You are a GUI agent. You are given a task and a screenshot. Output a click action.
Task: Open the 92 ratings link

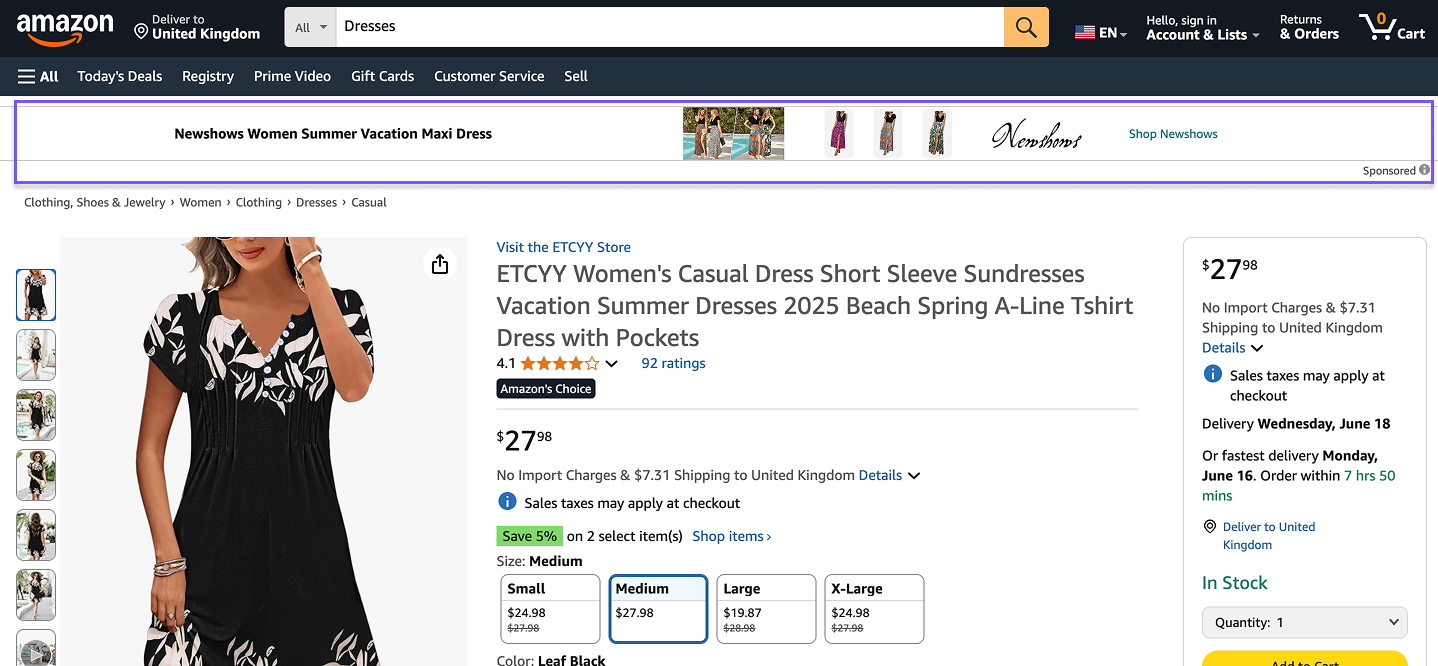pyautogui.click(x=673, y=363)
